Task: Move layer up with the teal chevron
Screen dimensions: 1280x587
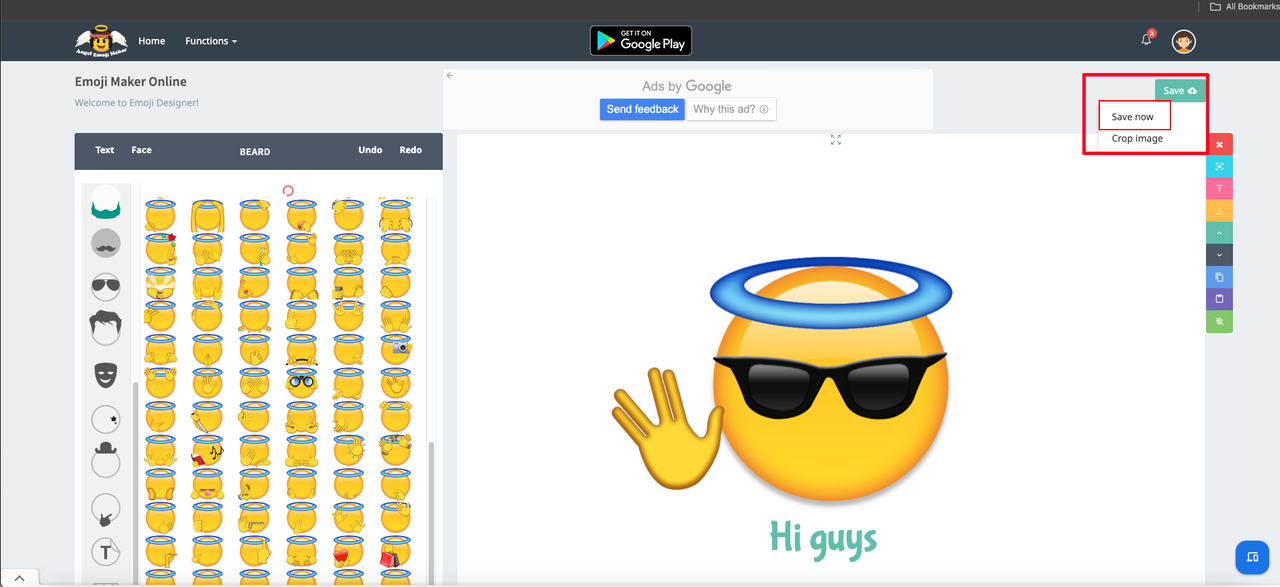Action: [1219, 233]
